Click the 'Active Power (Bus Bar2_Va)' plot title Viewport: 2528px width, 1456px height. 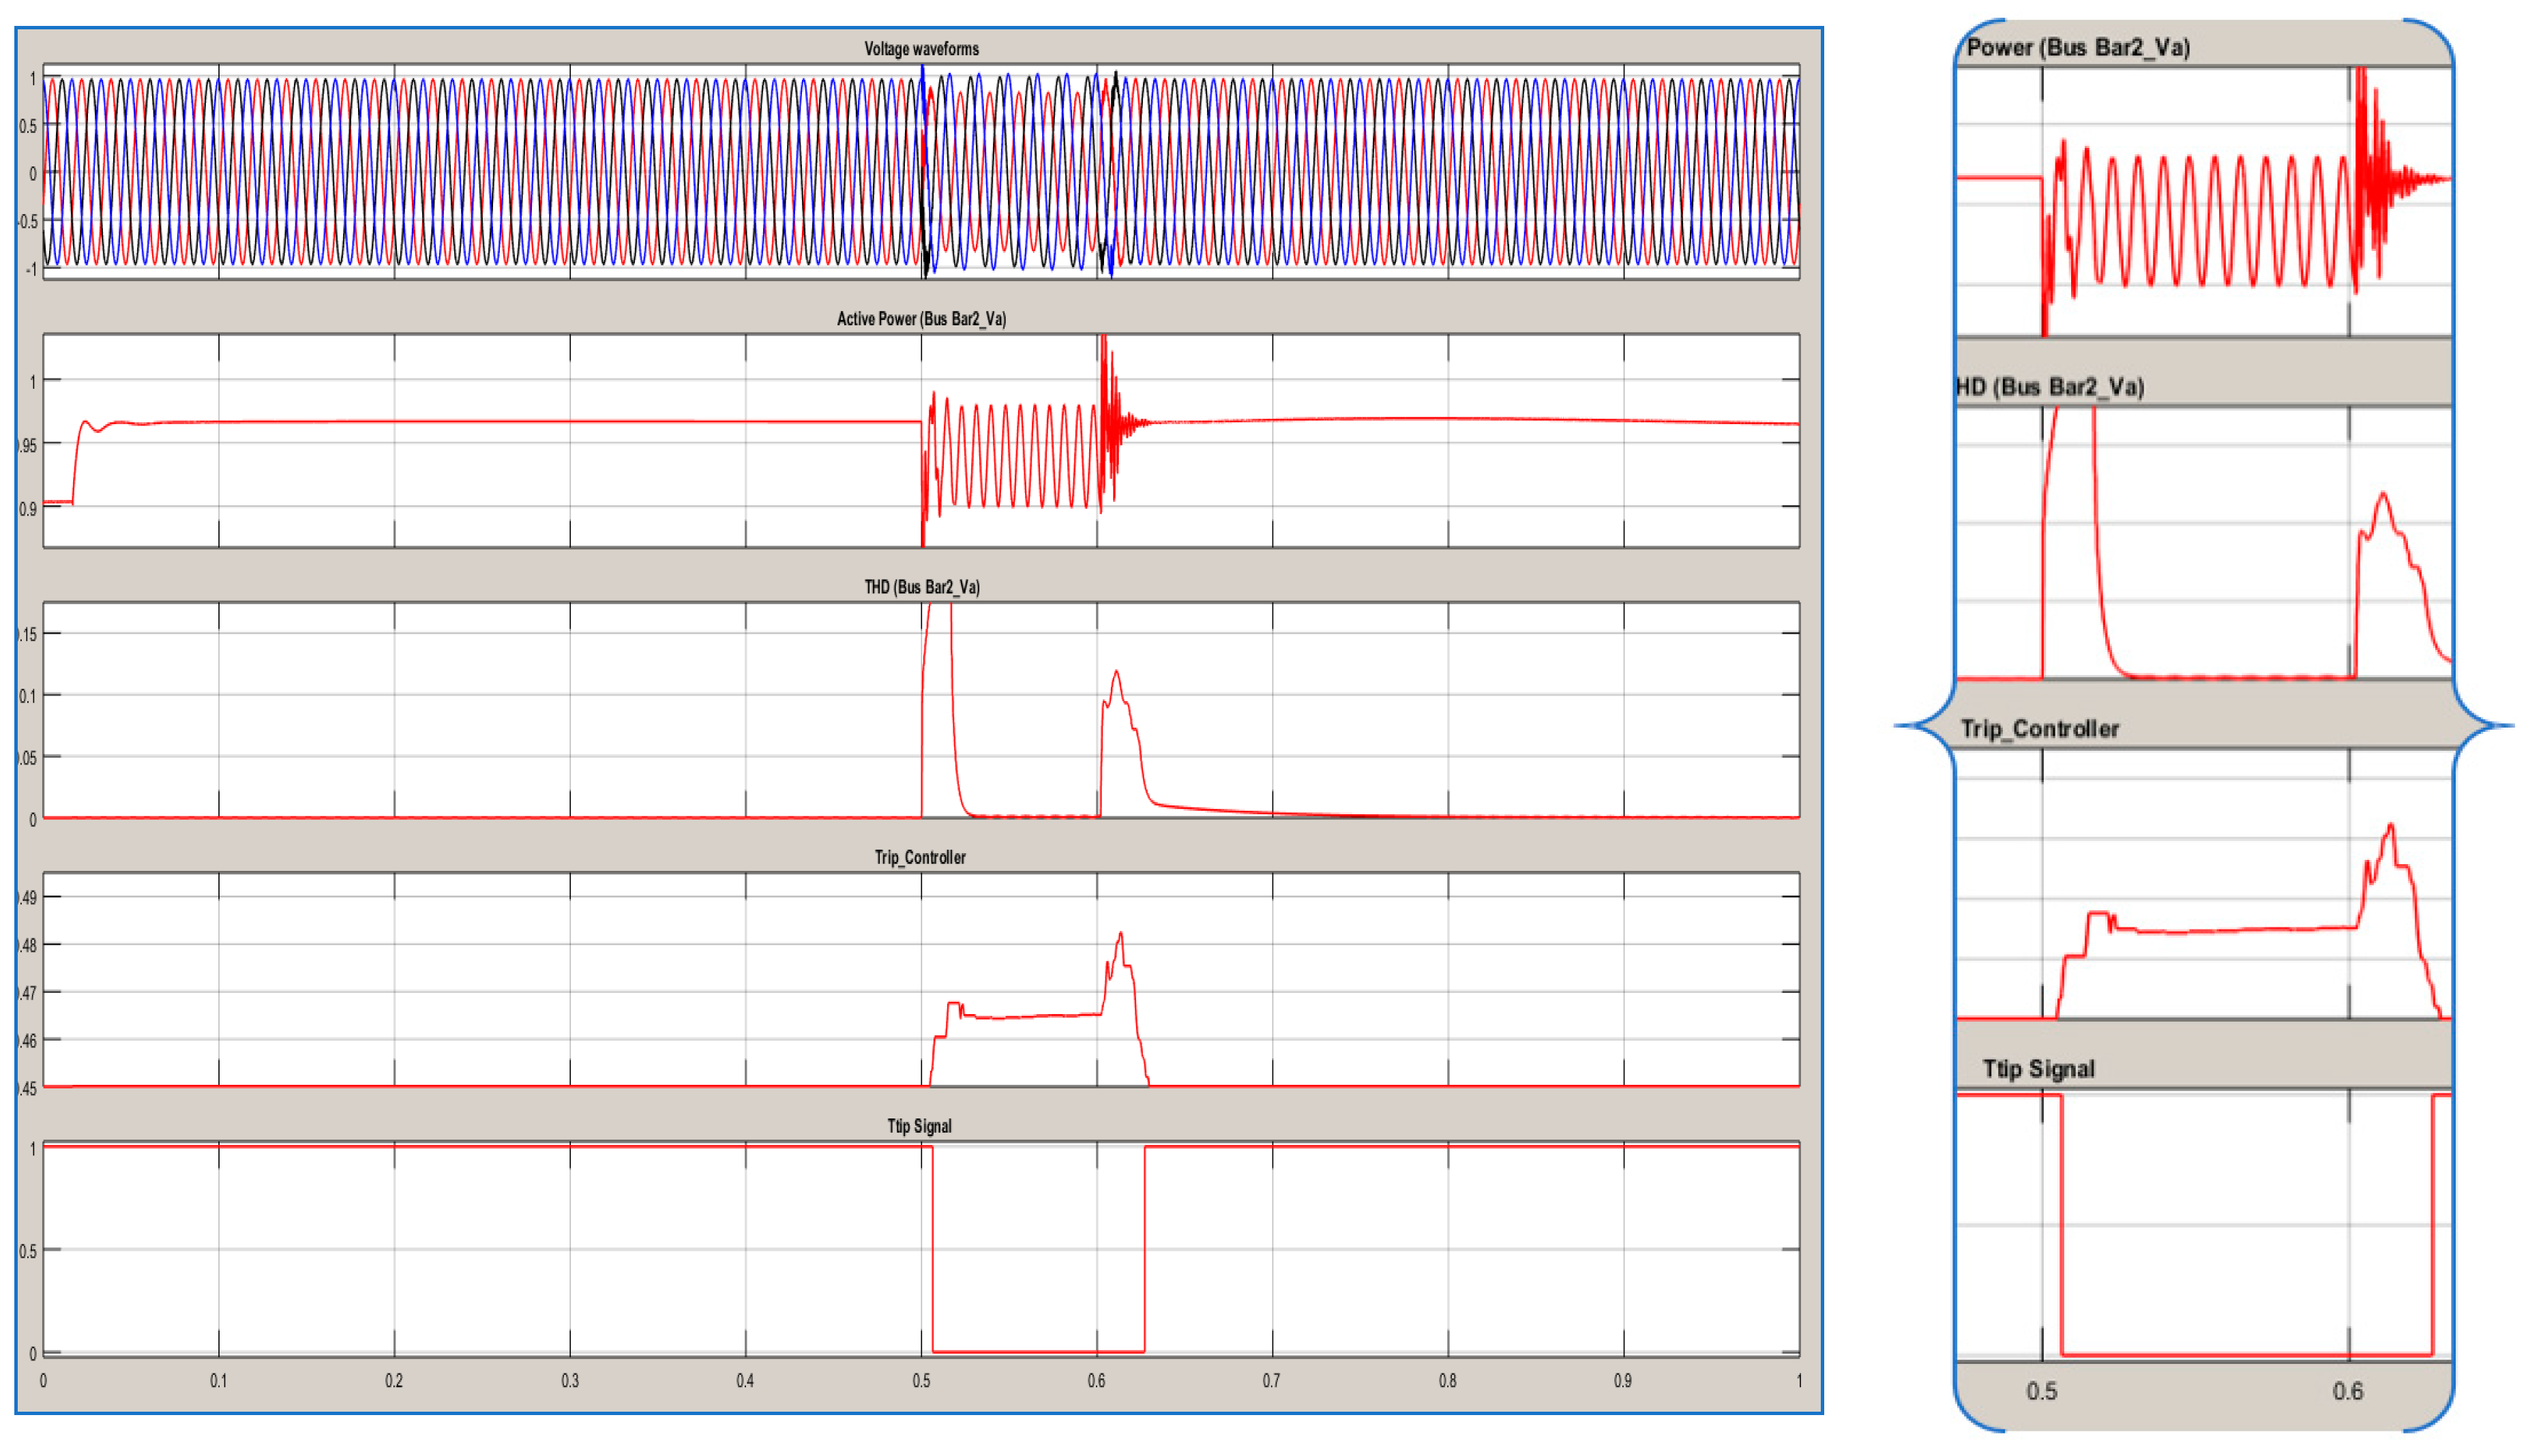[921, 319]
